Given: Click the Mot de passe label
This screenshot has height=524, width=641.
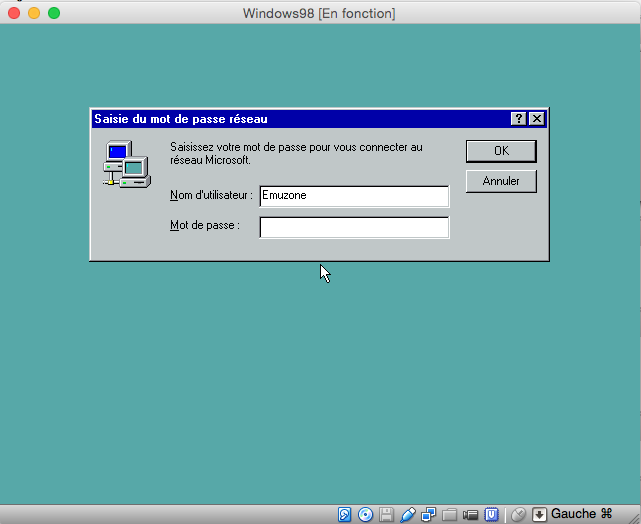Looking at the screenshot, I should [x=205, y=225].
